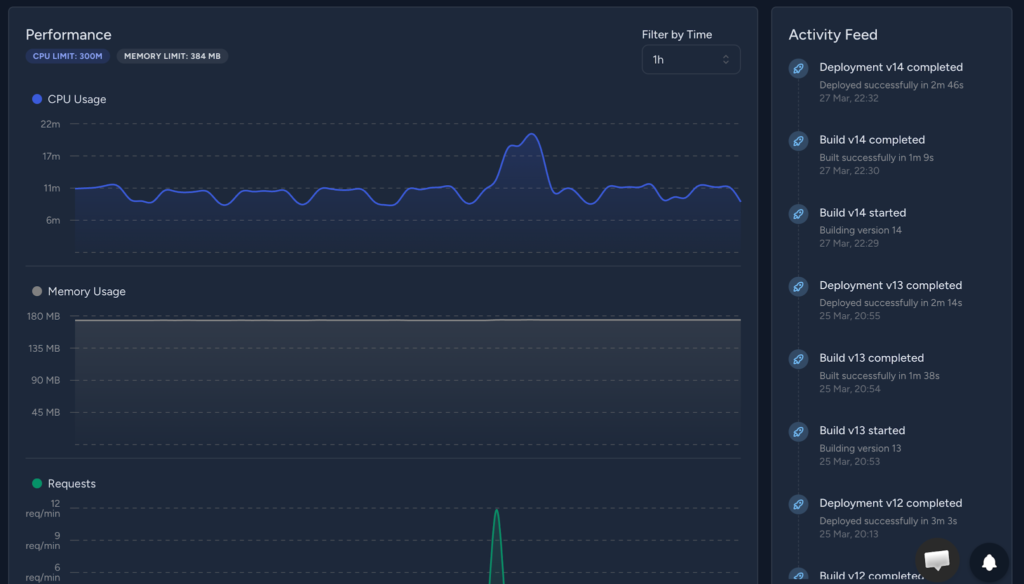Select the rocket icon for Deployment v12 completed

click(797, 504)
